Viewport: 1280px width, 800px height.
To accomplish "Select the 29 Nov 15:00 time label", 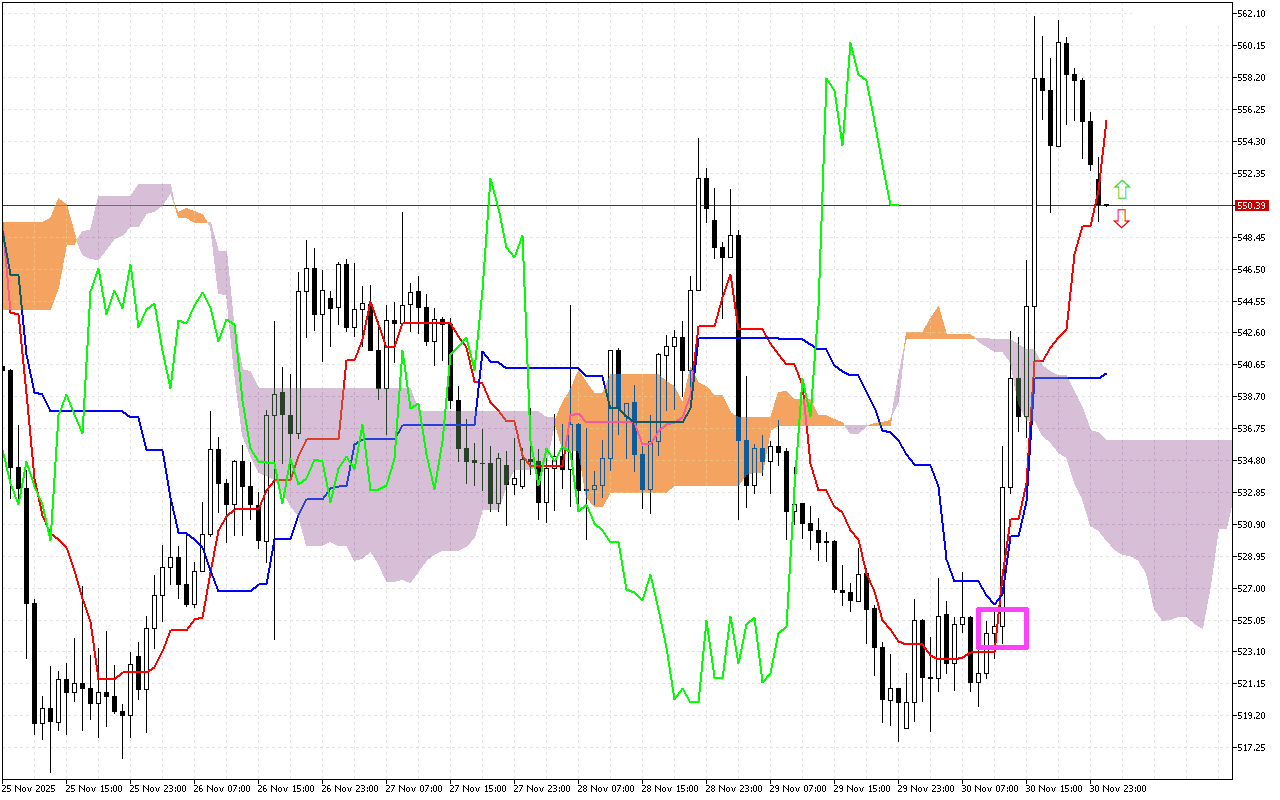I will (862, 788).
